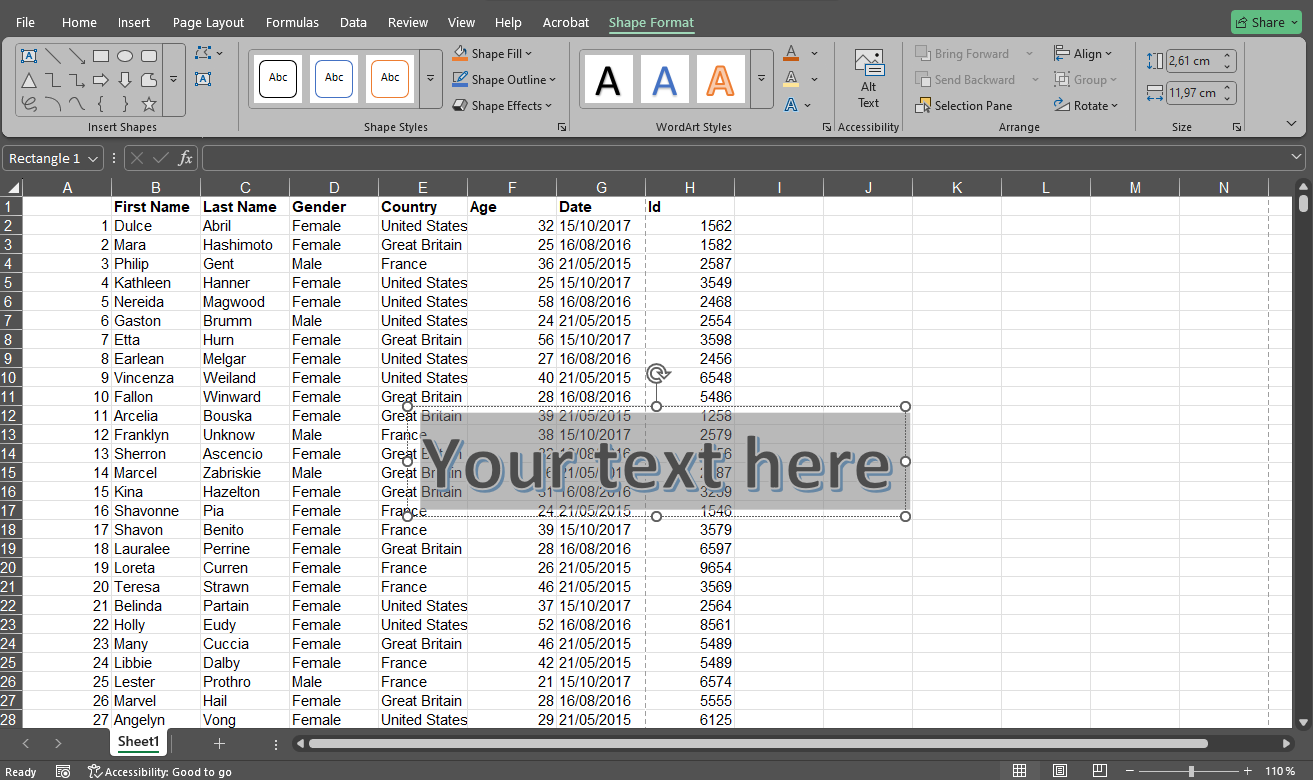Open the Rotate dropdown

pos(1086,106)
